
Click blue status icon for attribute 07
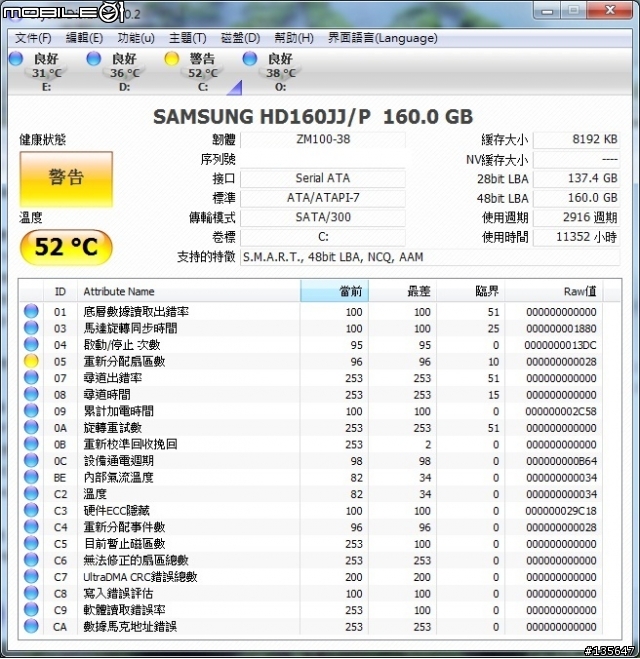click(x=31, y=377)
